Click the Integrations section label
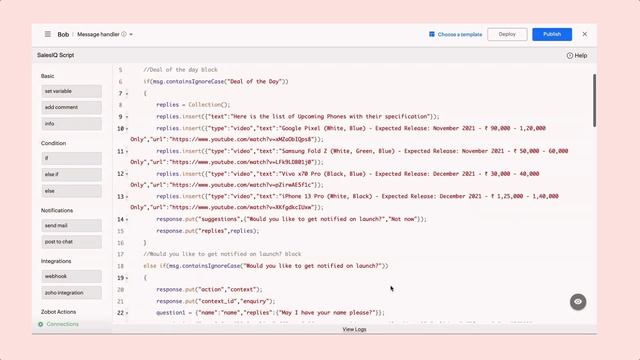 [x=56, y=261]
